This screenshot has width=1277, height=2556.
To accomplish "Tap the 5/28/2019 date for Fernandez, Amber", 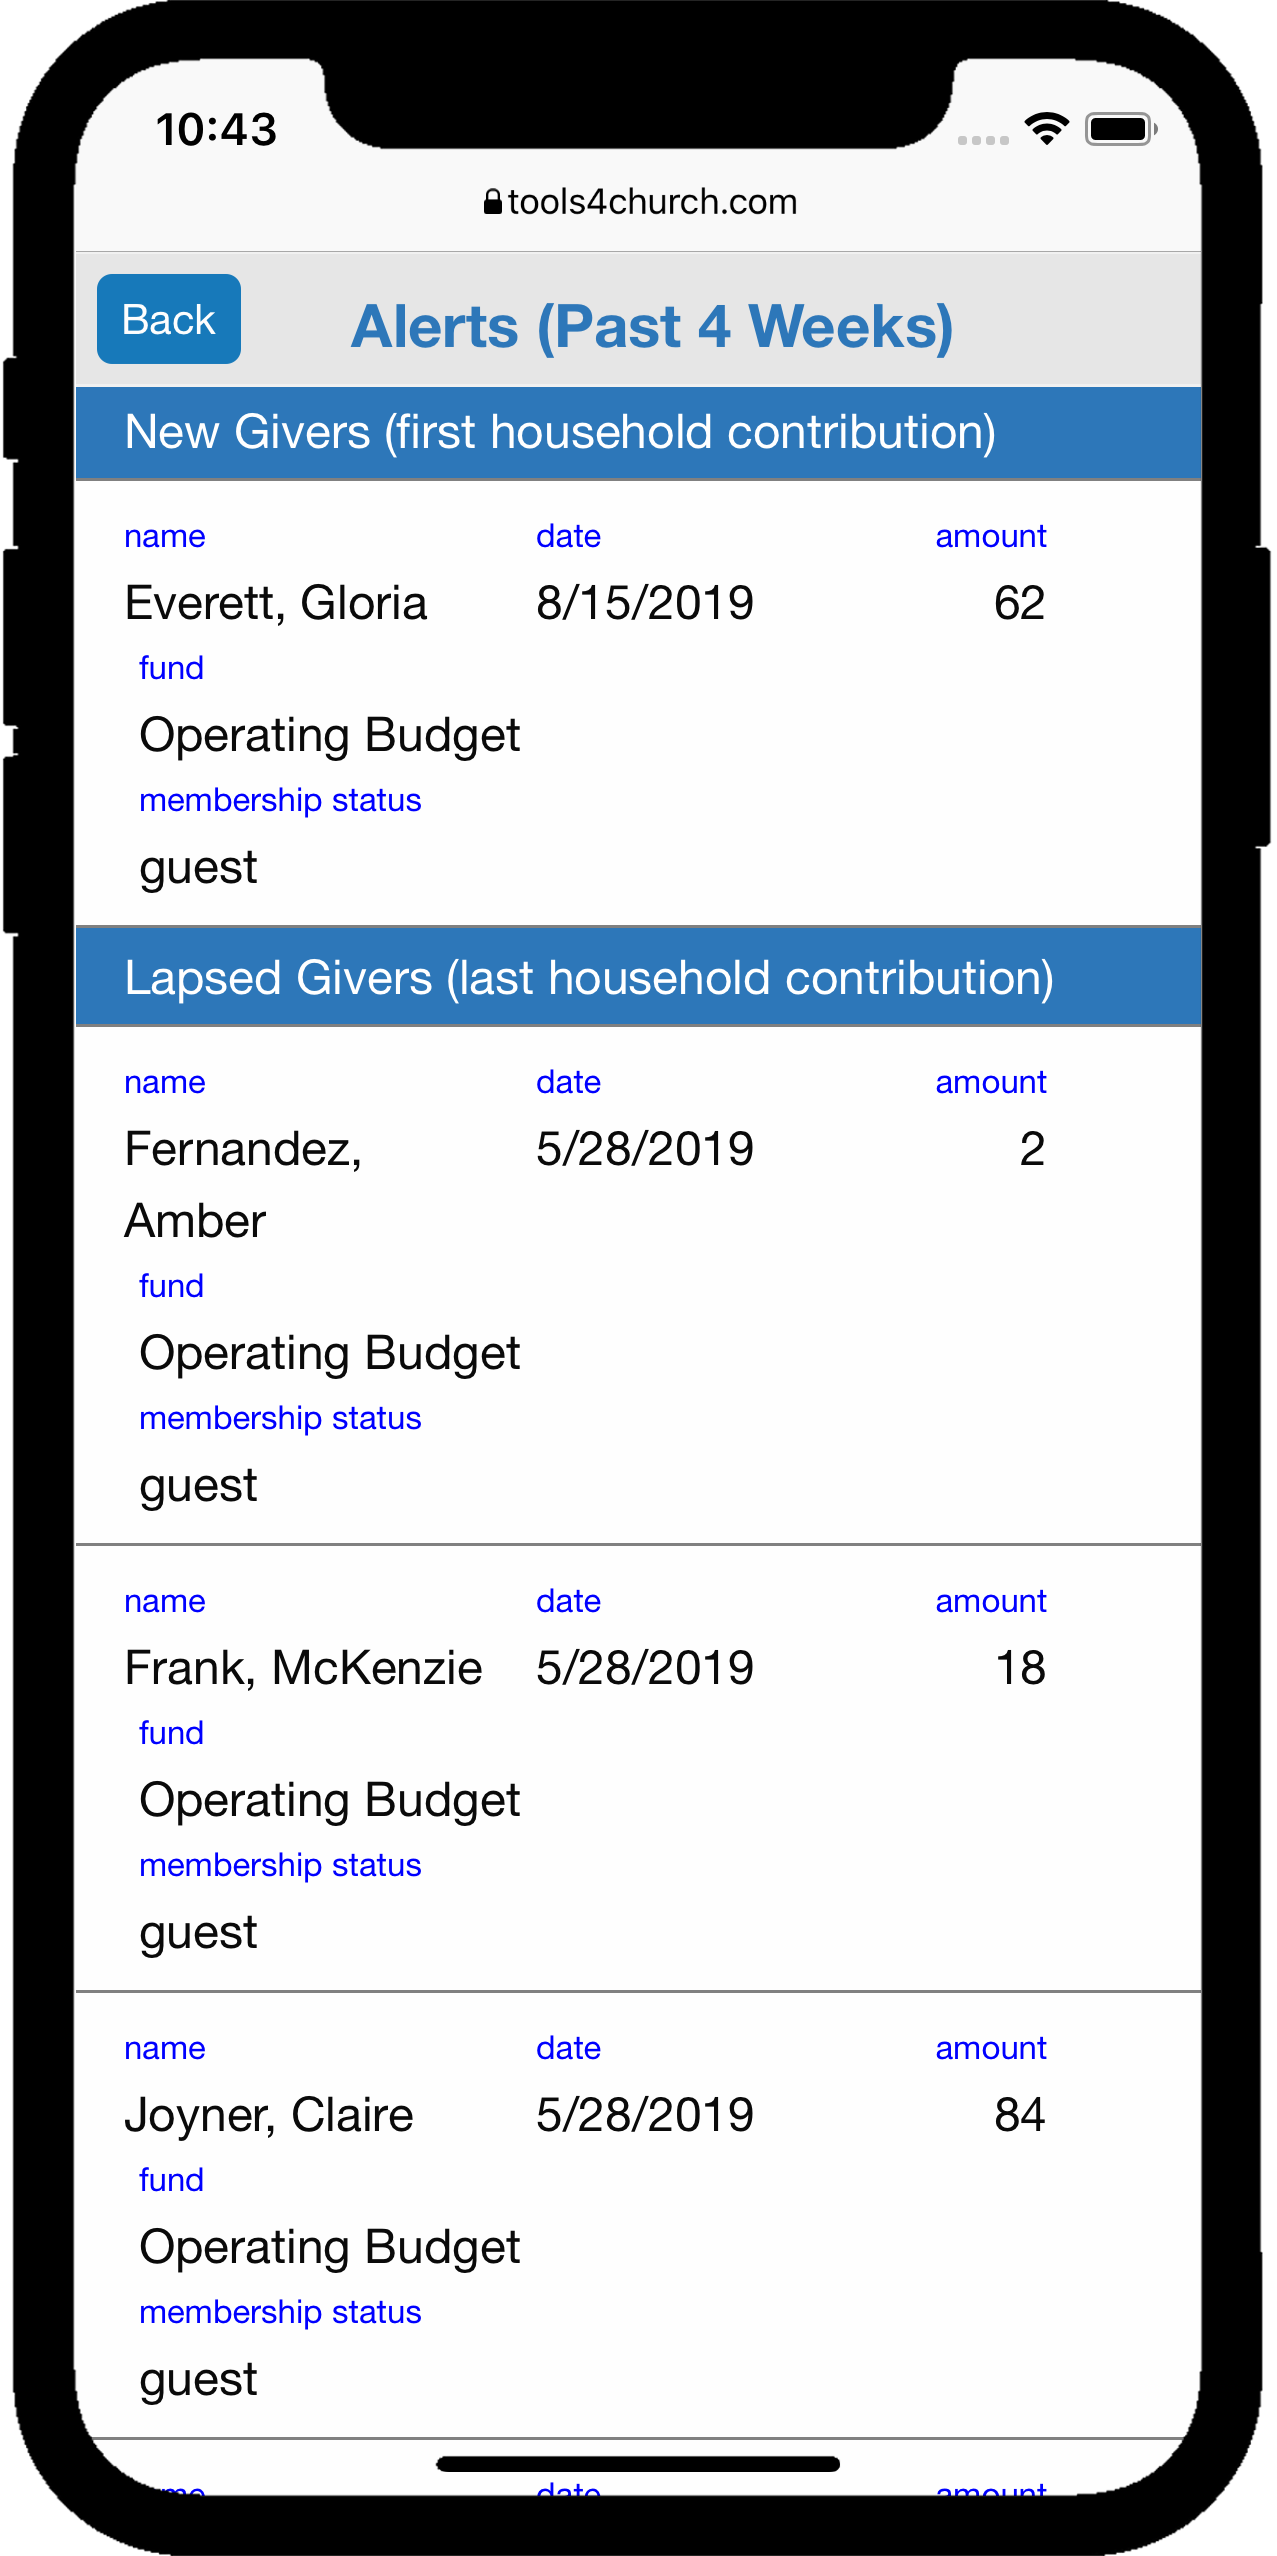I will click(644, 1149).
